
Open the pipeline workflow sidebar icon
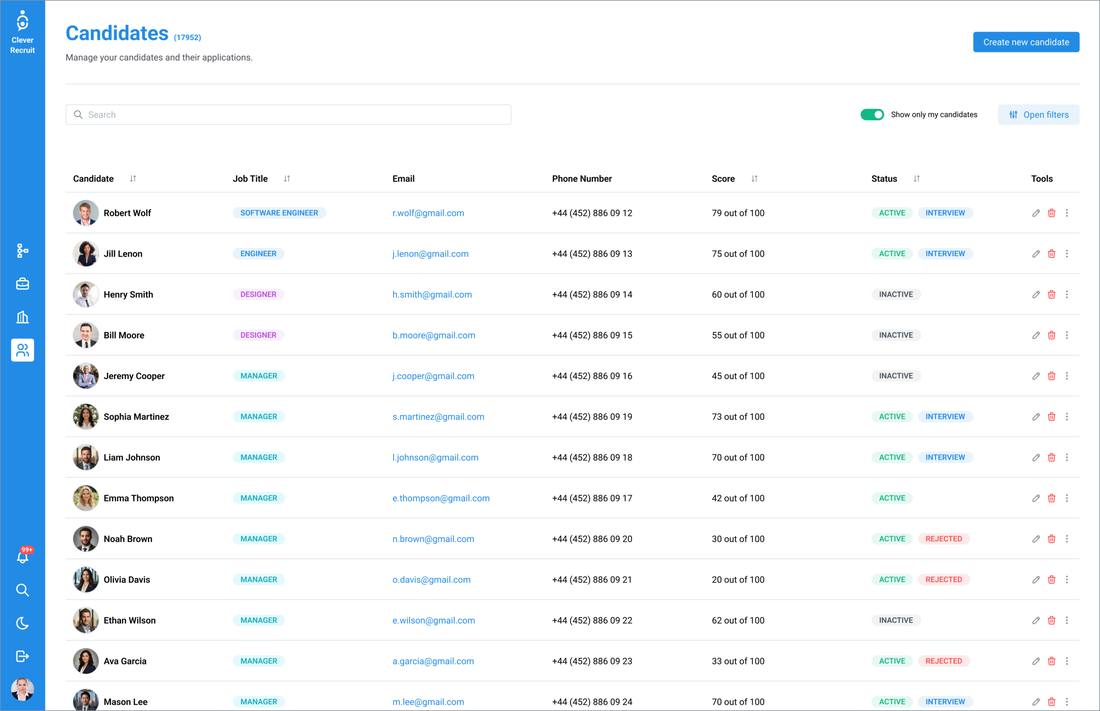click(22, 251)
